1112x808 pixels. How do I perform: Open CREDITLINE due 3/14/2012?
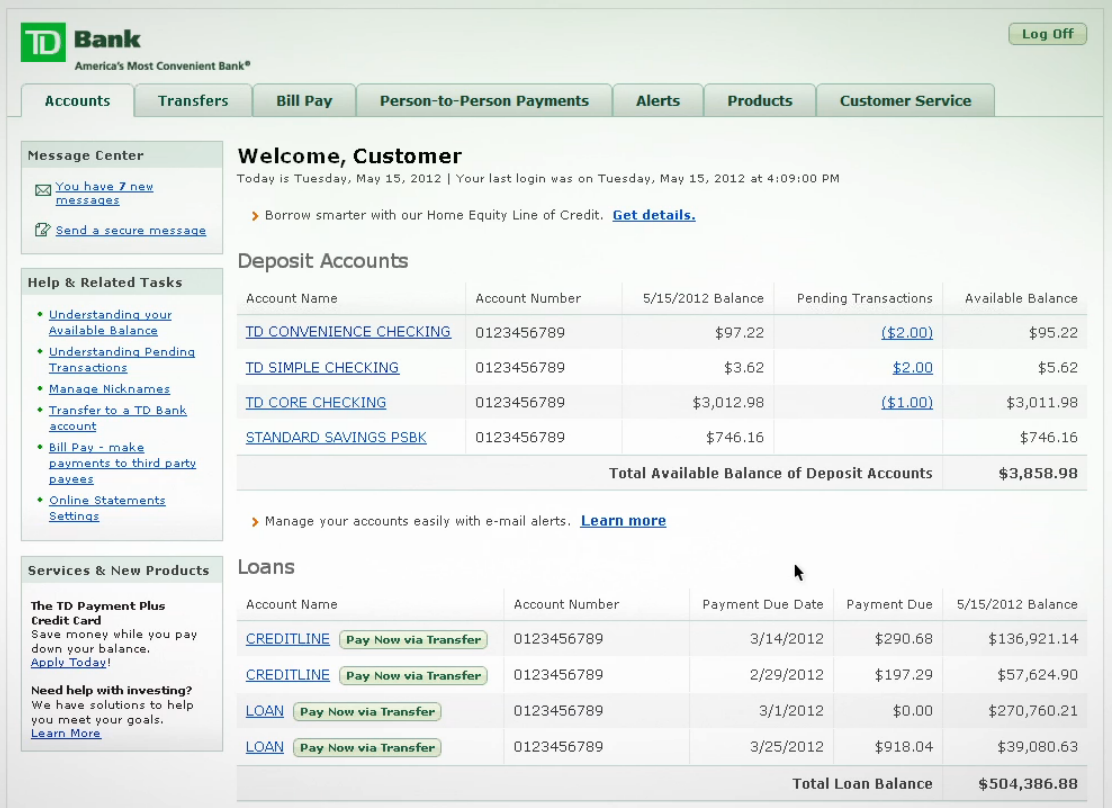pyautogui.click(x=287, y=638)
